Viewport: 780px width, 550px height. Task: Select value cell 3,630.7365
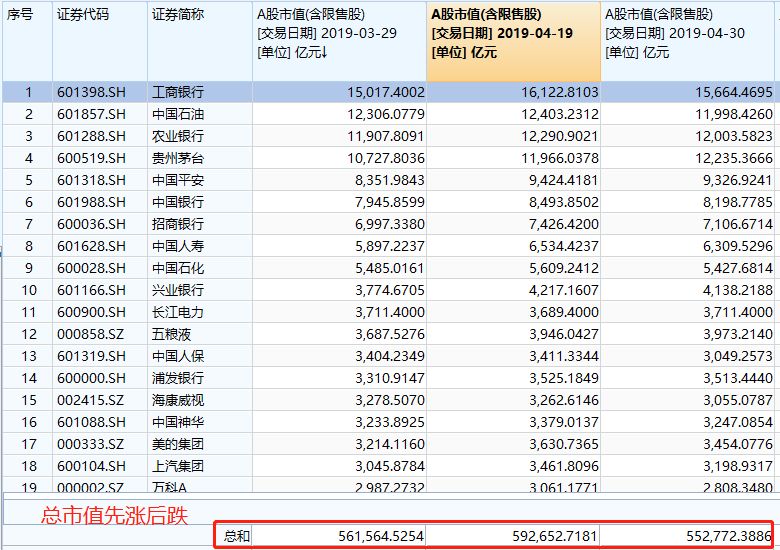pos(513,444)
